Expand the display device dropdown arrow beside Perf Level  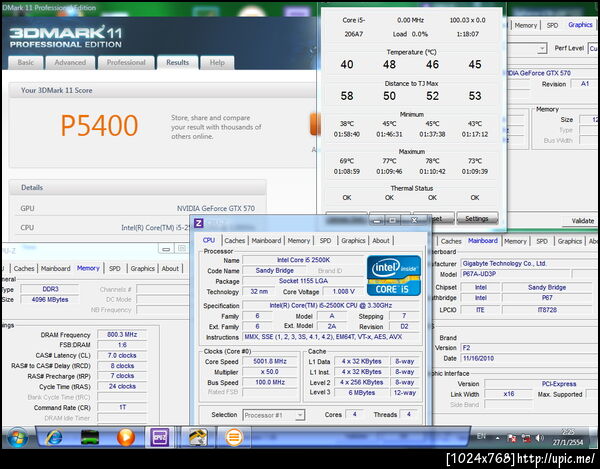[542, 49]
